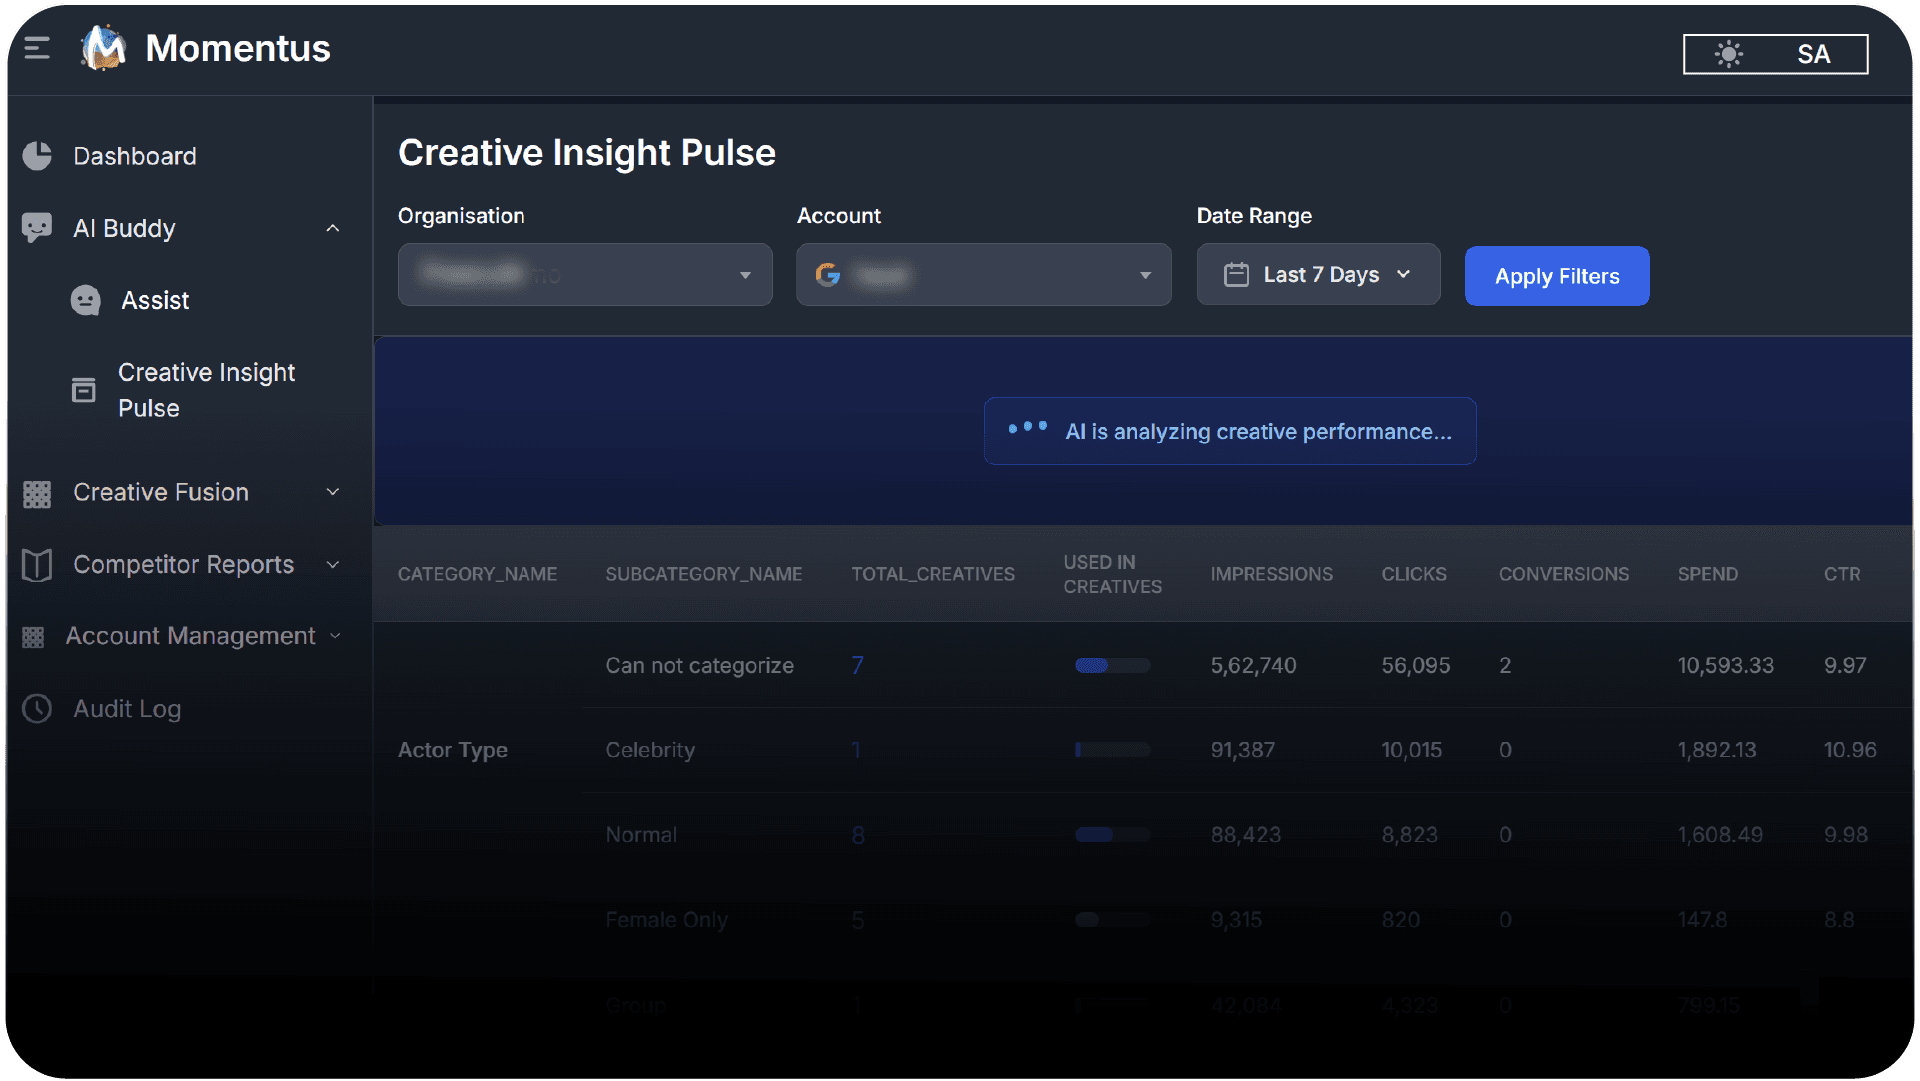This screenshot has height=1081, width=1920.
Task: Click total creatives link 7
Action: tap(857, 666)
